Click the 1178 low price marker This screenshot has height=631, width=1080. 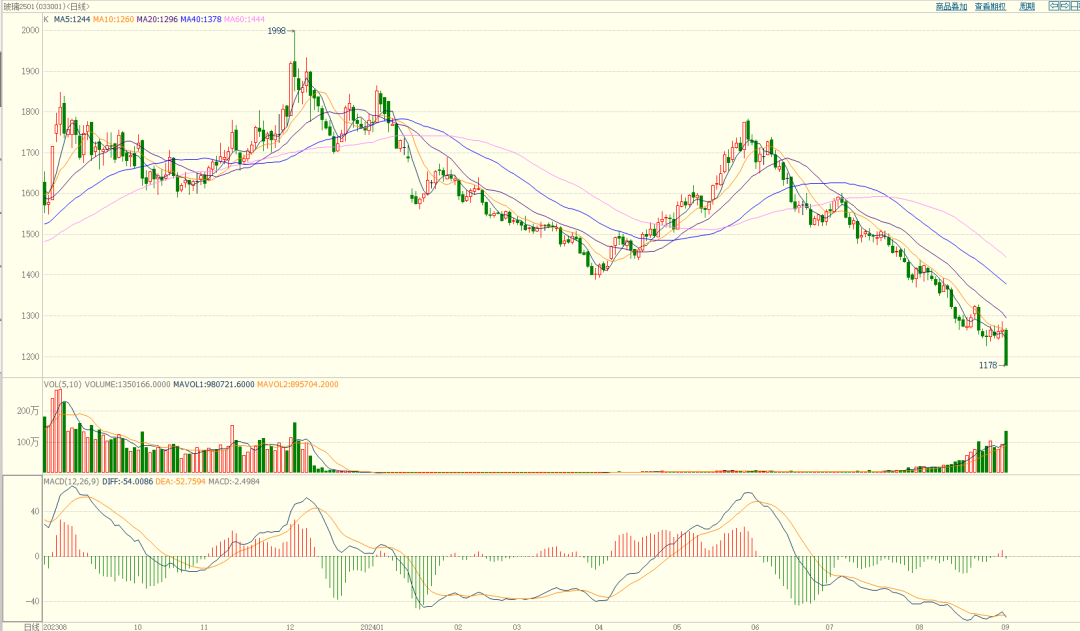989,366
